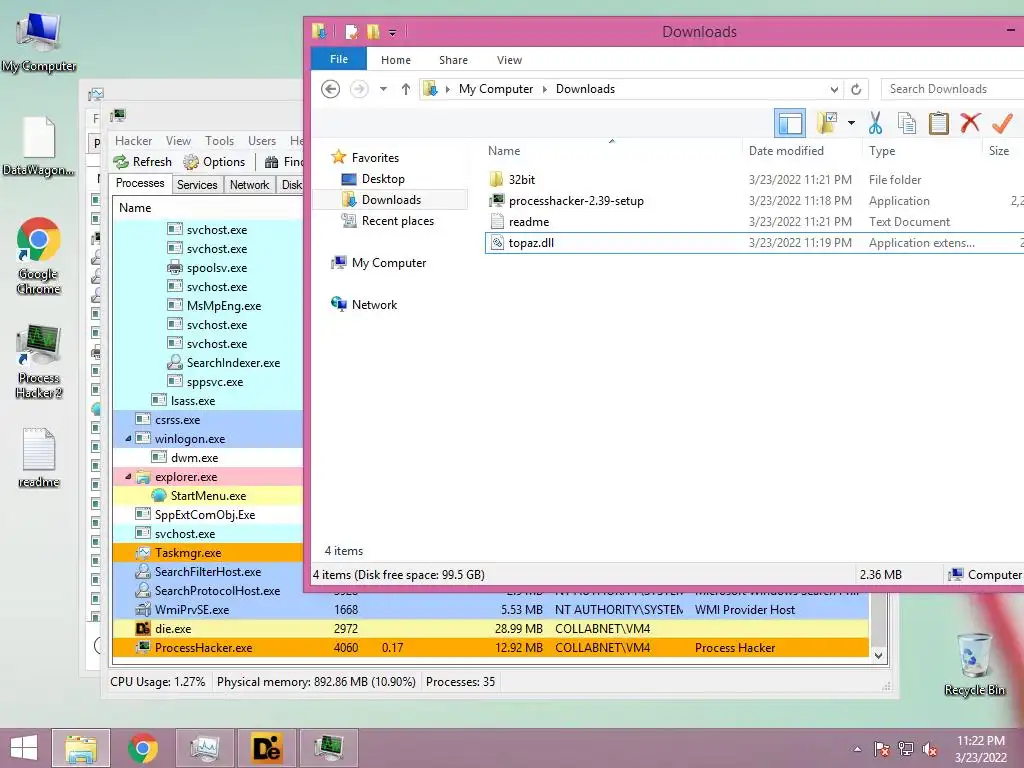The image size is (1024, 768).
Task: Select the StartMenu.exe process
Action: 208,496
